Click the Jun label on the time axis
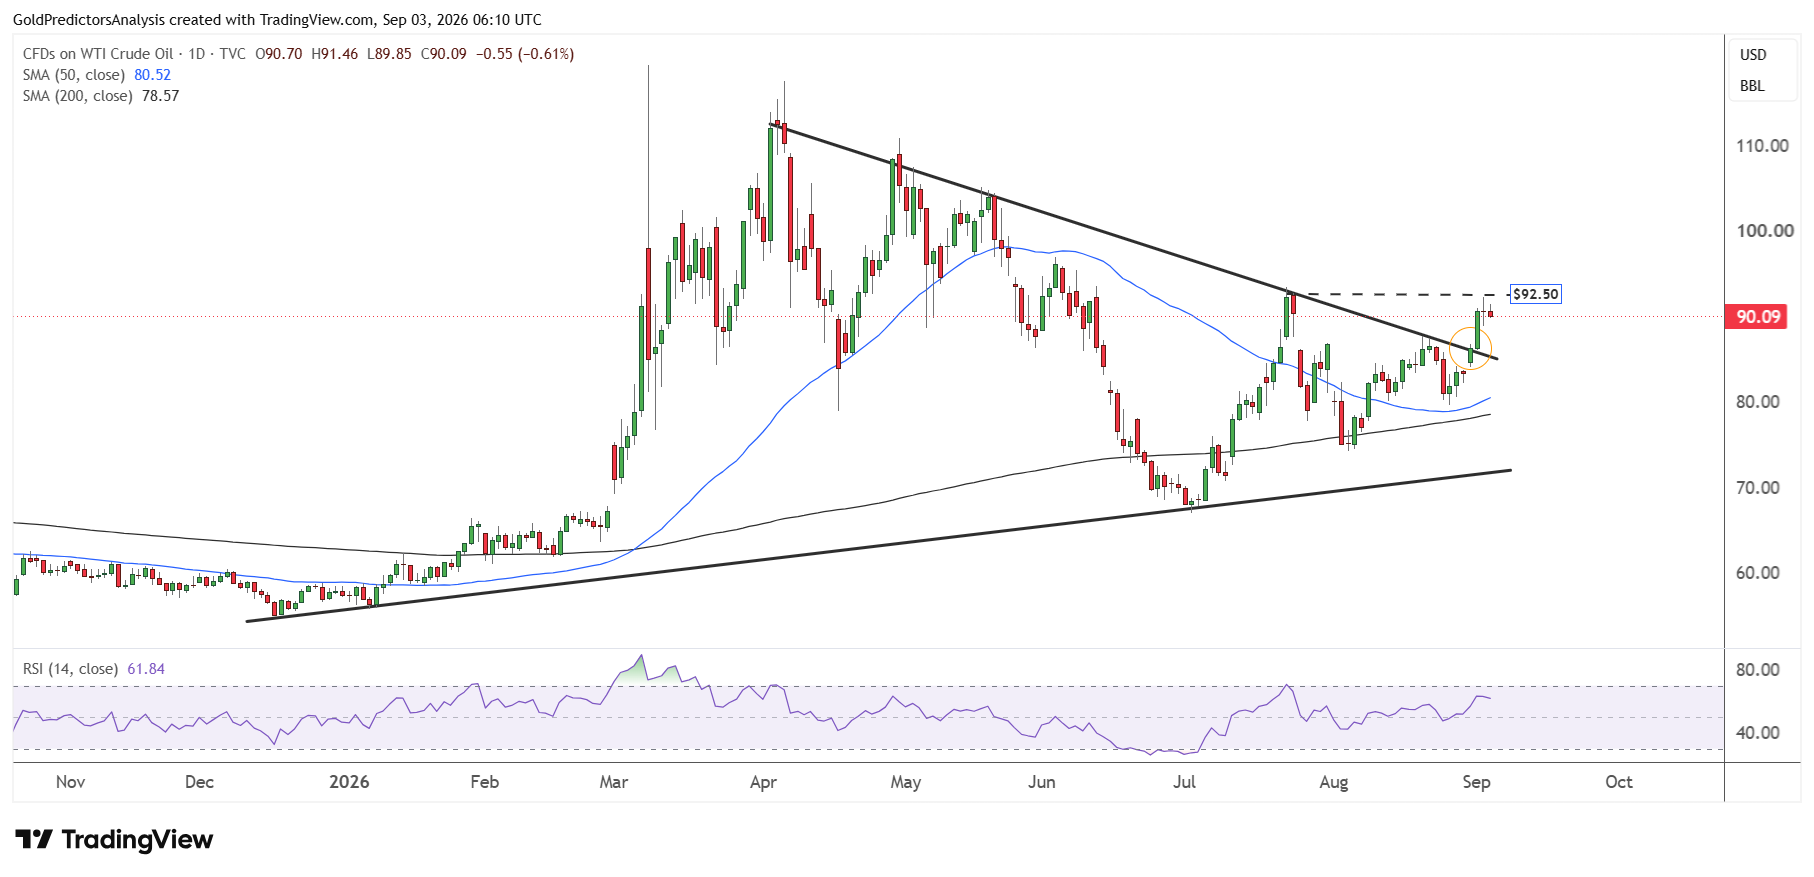This screenshot has width=1814, height=877. (1041, 782)
